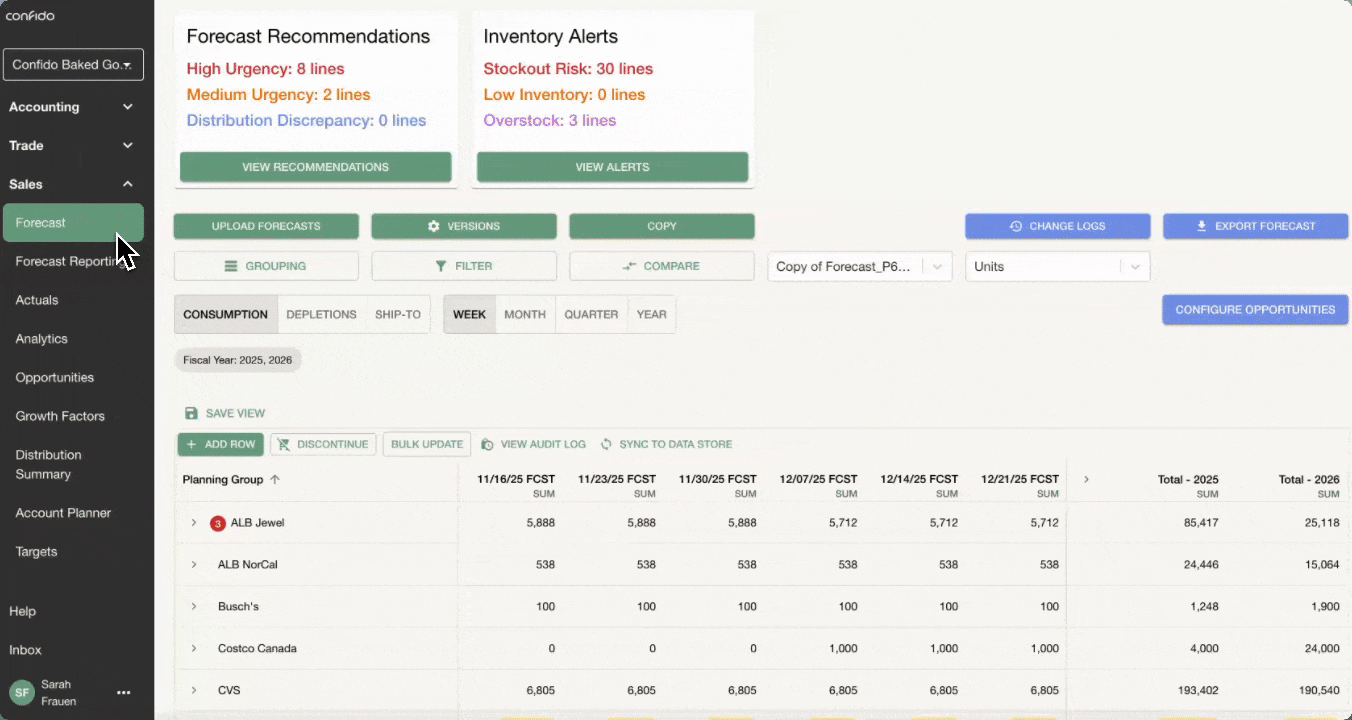The image size is (1352, 720).
Task: Click the three-dot menu beside Sarah Frauen
Action: (x=124, y=692)
